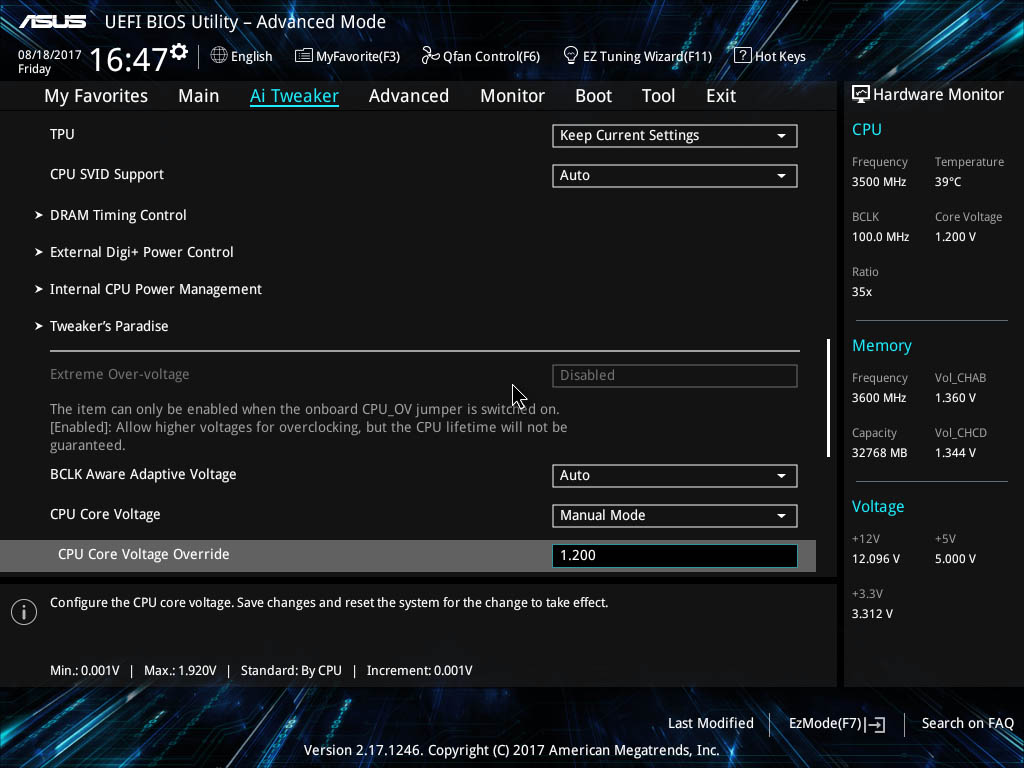
Task: Click the settings list vertical scrollbar
Action: click(x=828, y=398)
